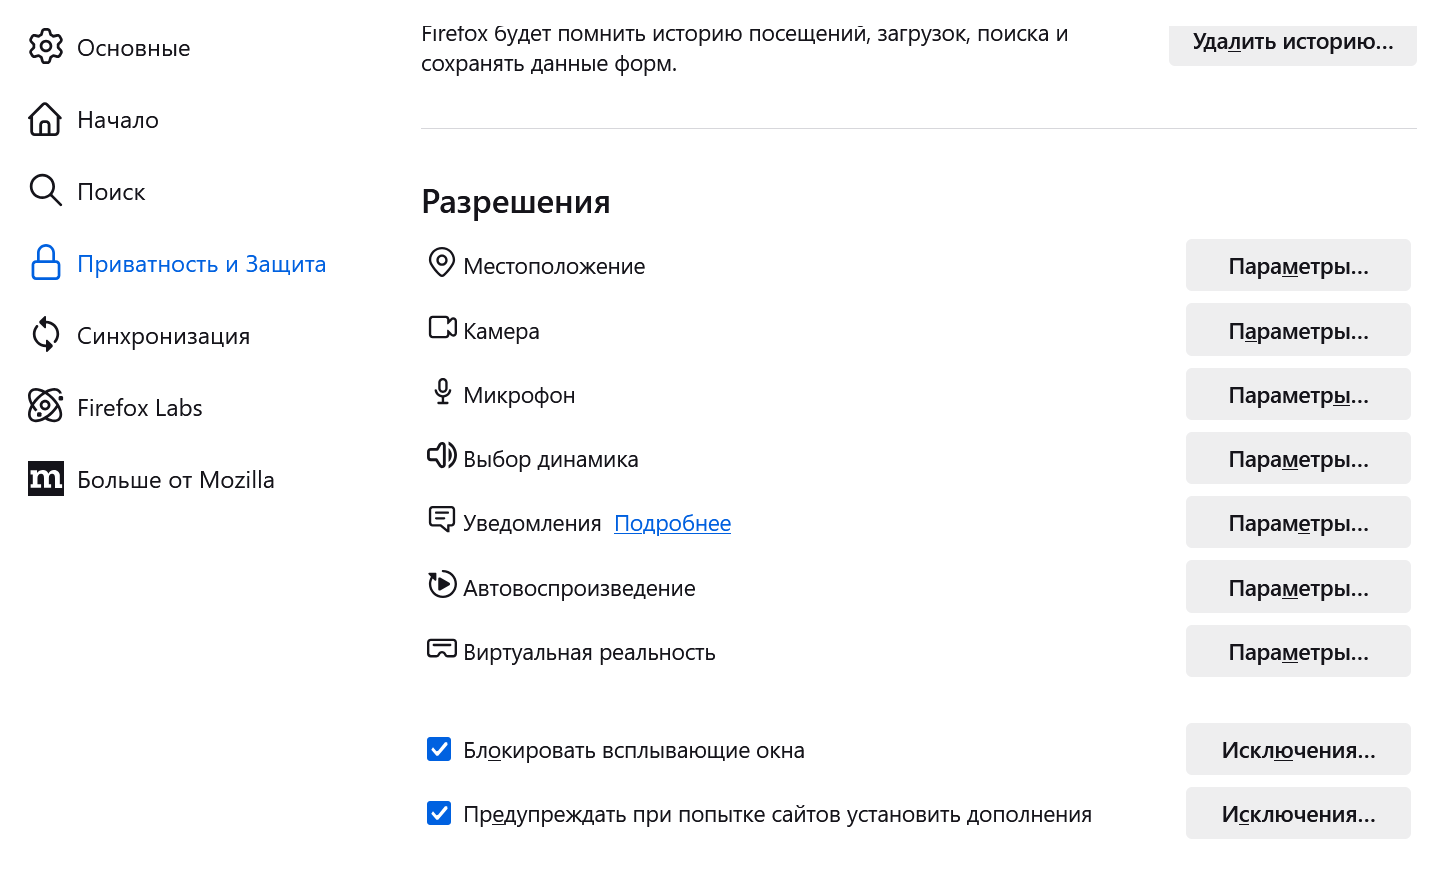Click the Начало home icon
This screenshot has height=871, width=1438.
click(45, 119)
